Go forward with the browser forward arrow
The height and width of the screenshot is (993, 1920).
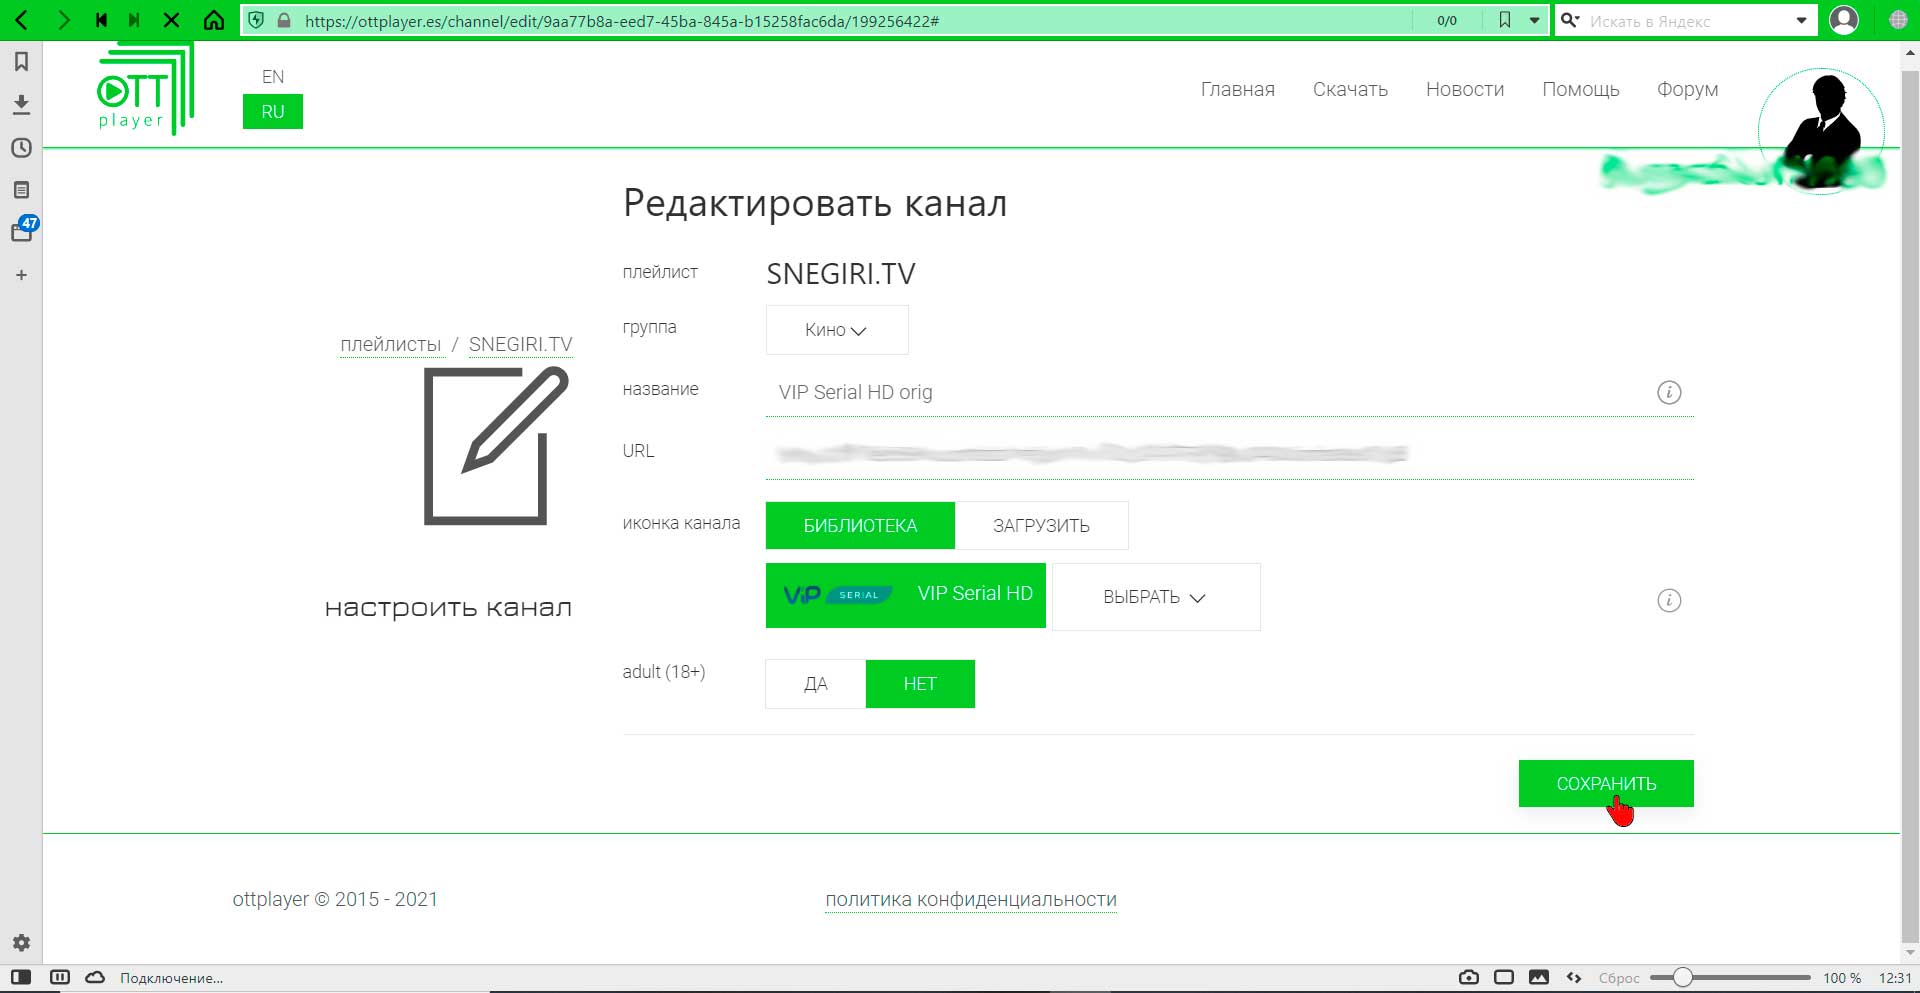tap(63, 20)
